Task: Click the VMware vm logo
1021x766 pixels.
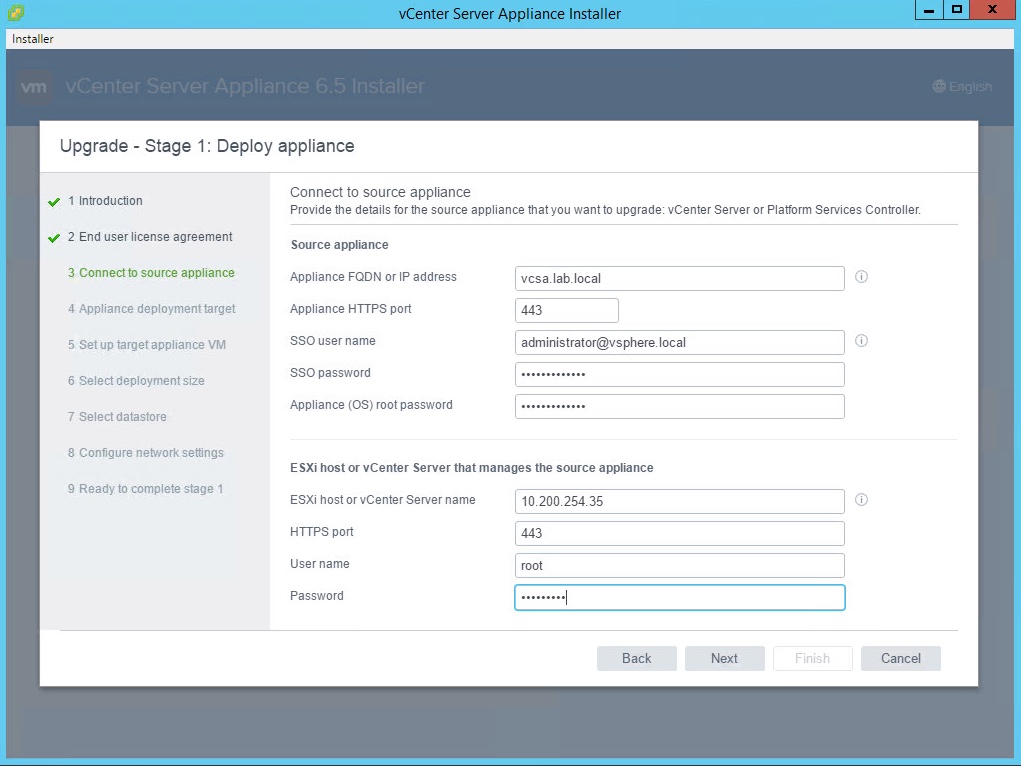Action: pyautogui.click(x=35, y=87)
